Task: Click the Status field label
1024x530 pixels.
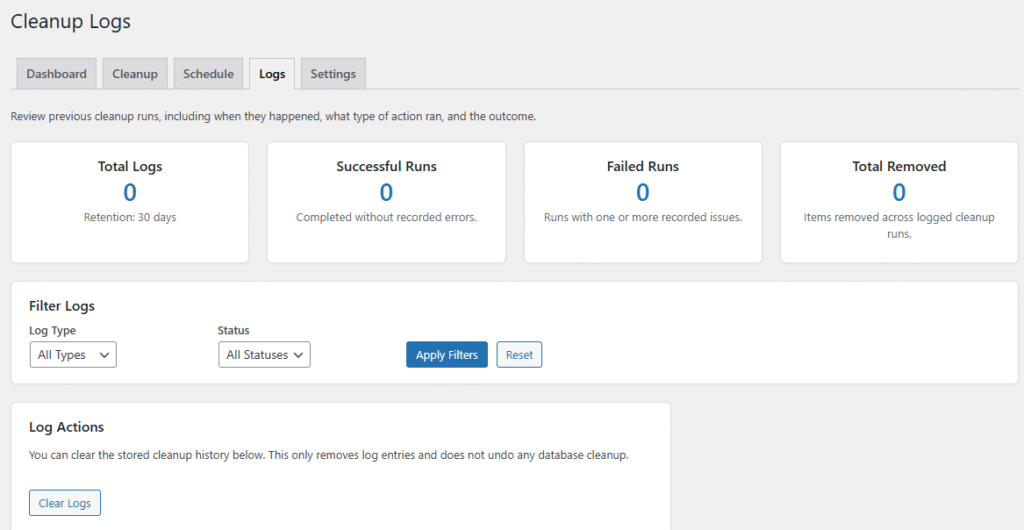Action: pos(234,330)
